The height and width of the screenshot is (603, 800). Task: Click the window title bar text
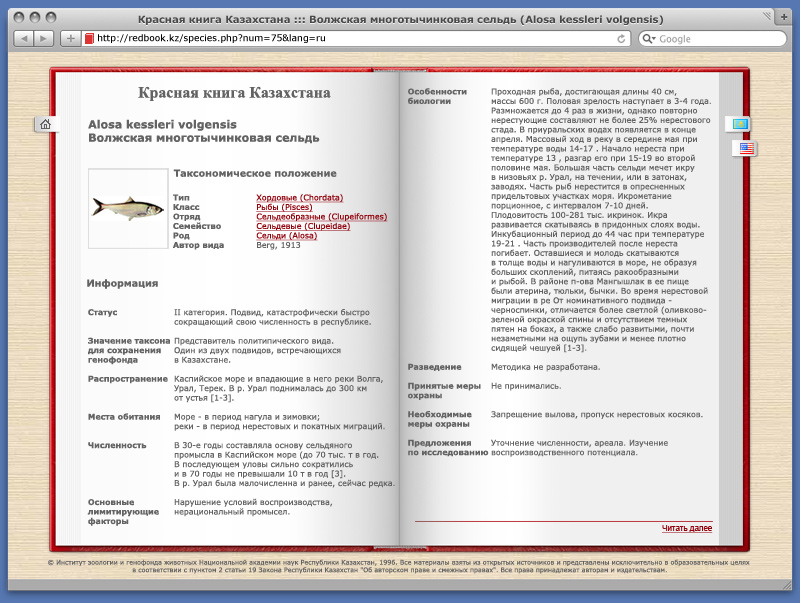401,19
